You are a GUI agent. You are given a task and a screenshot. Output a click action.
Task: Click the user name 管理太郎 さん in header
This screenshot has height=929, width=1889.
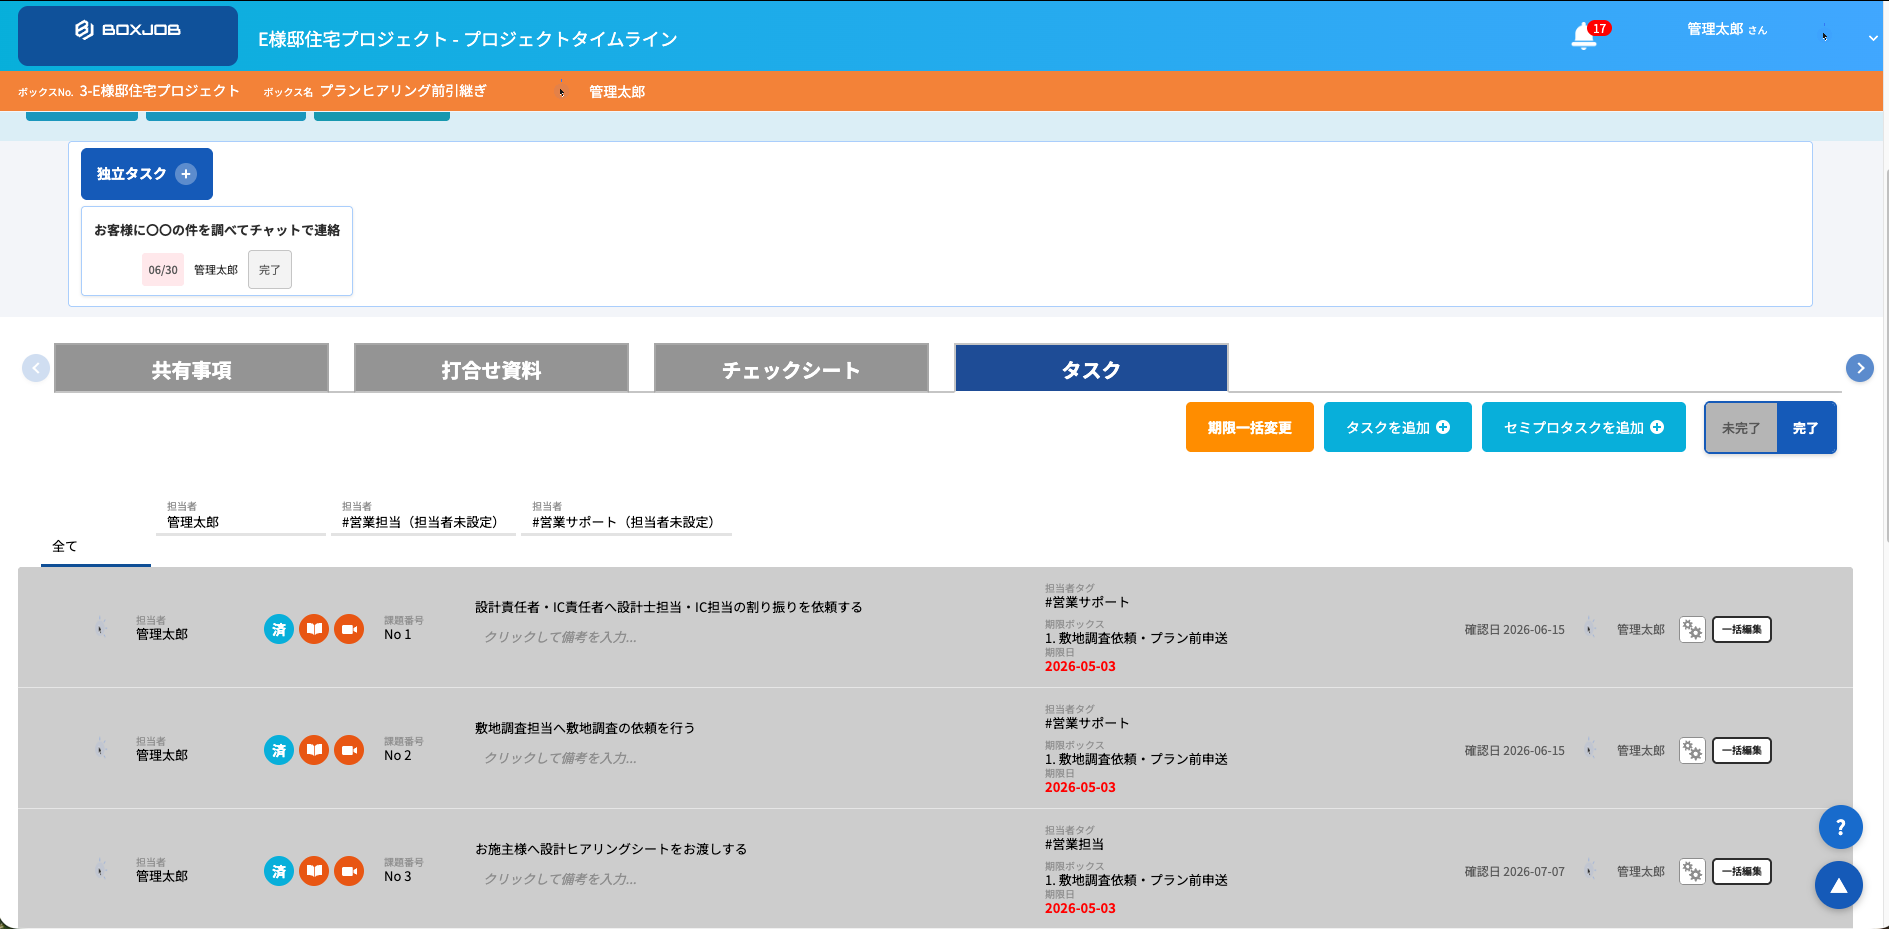coord(1727,30)
